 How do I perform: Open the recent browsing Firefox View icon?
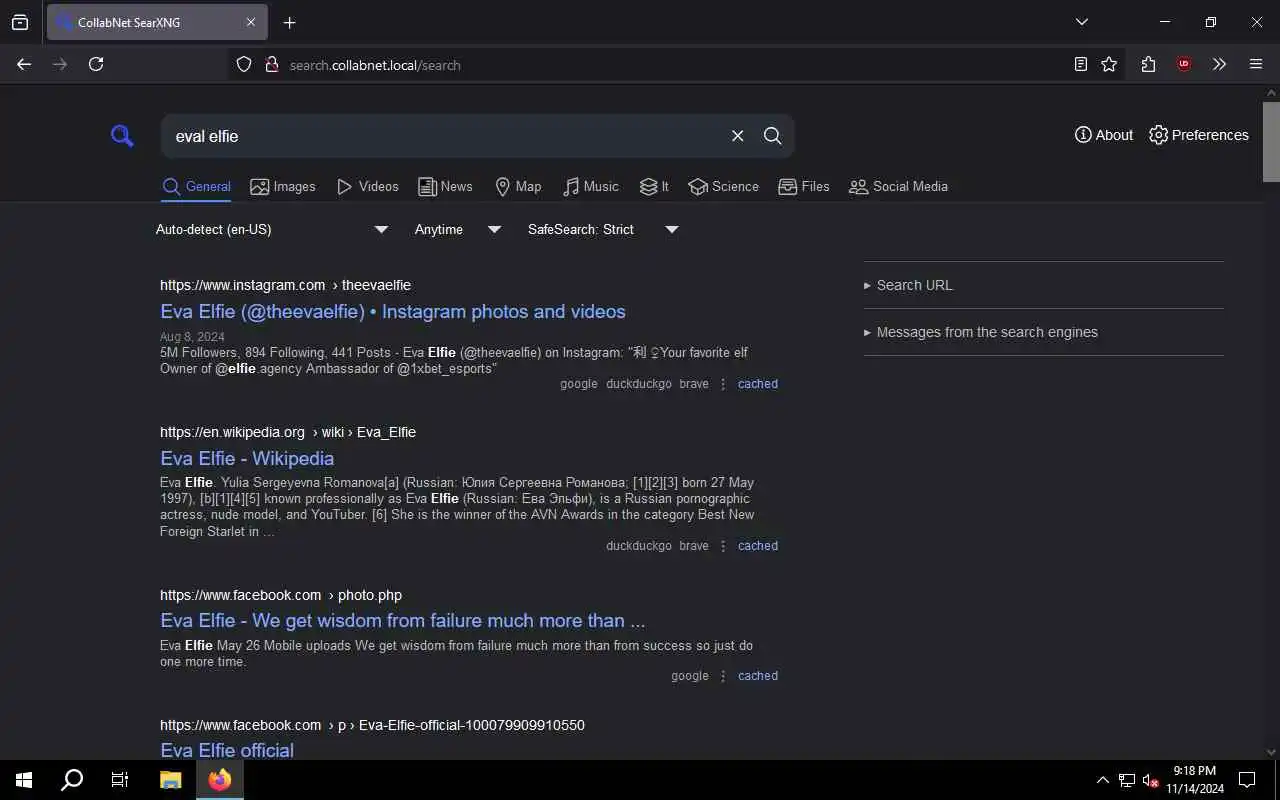pos(20,22)
